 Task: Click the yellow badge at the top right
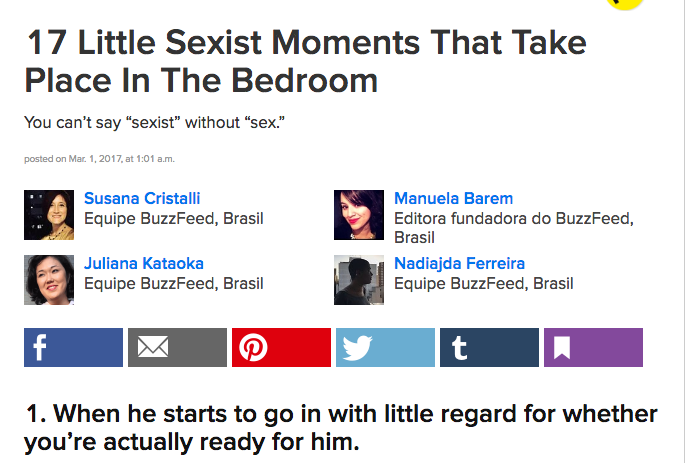(x=625, y=4)
